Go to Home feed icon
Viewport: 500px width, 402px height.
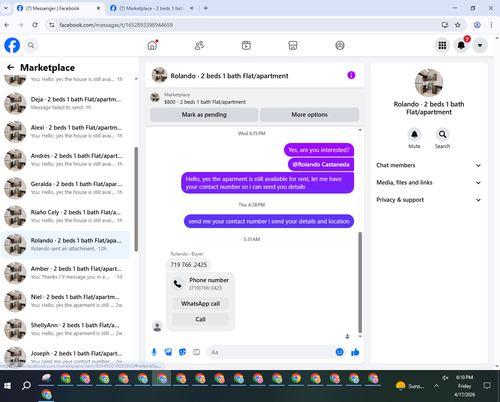pyautogui.click(x=152, y=45)
